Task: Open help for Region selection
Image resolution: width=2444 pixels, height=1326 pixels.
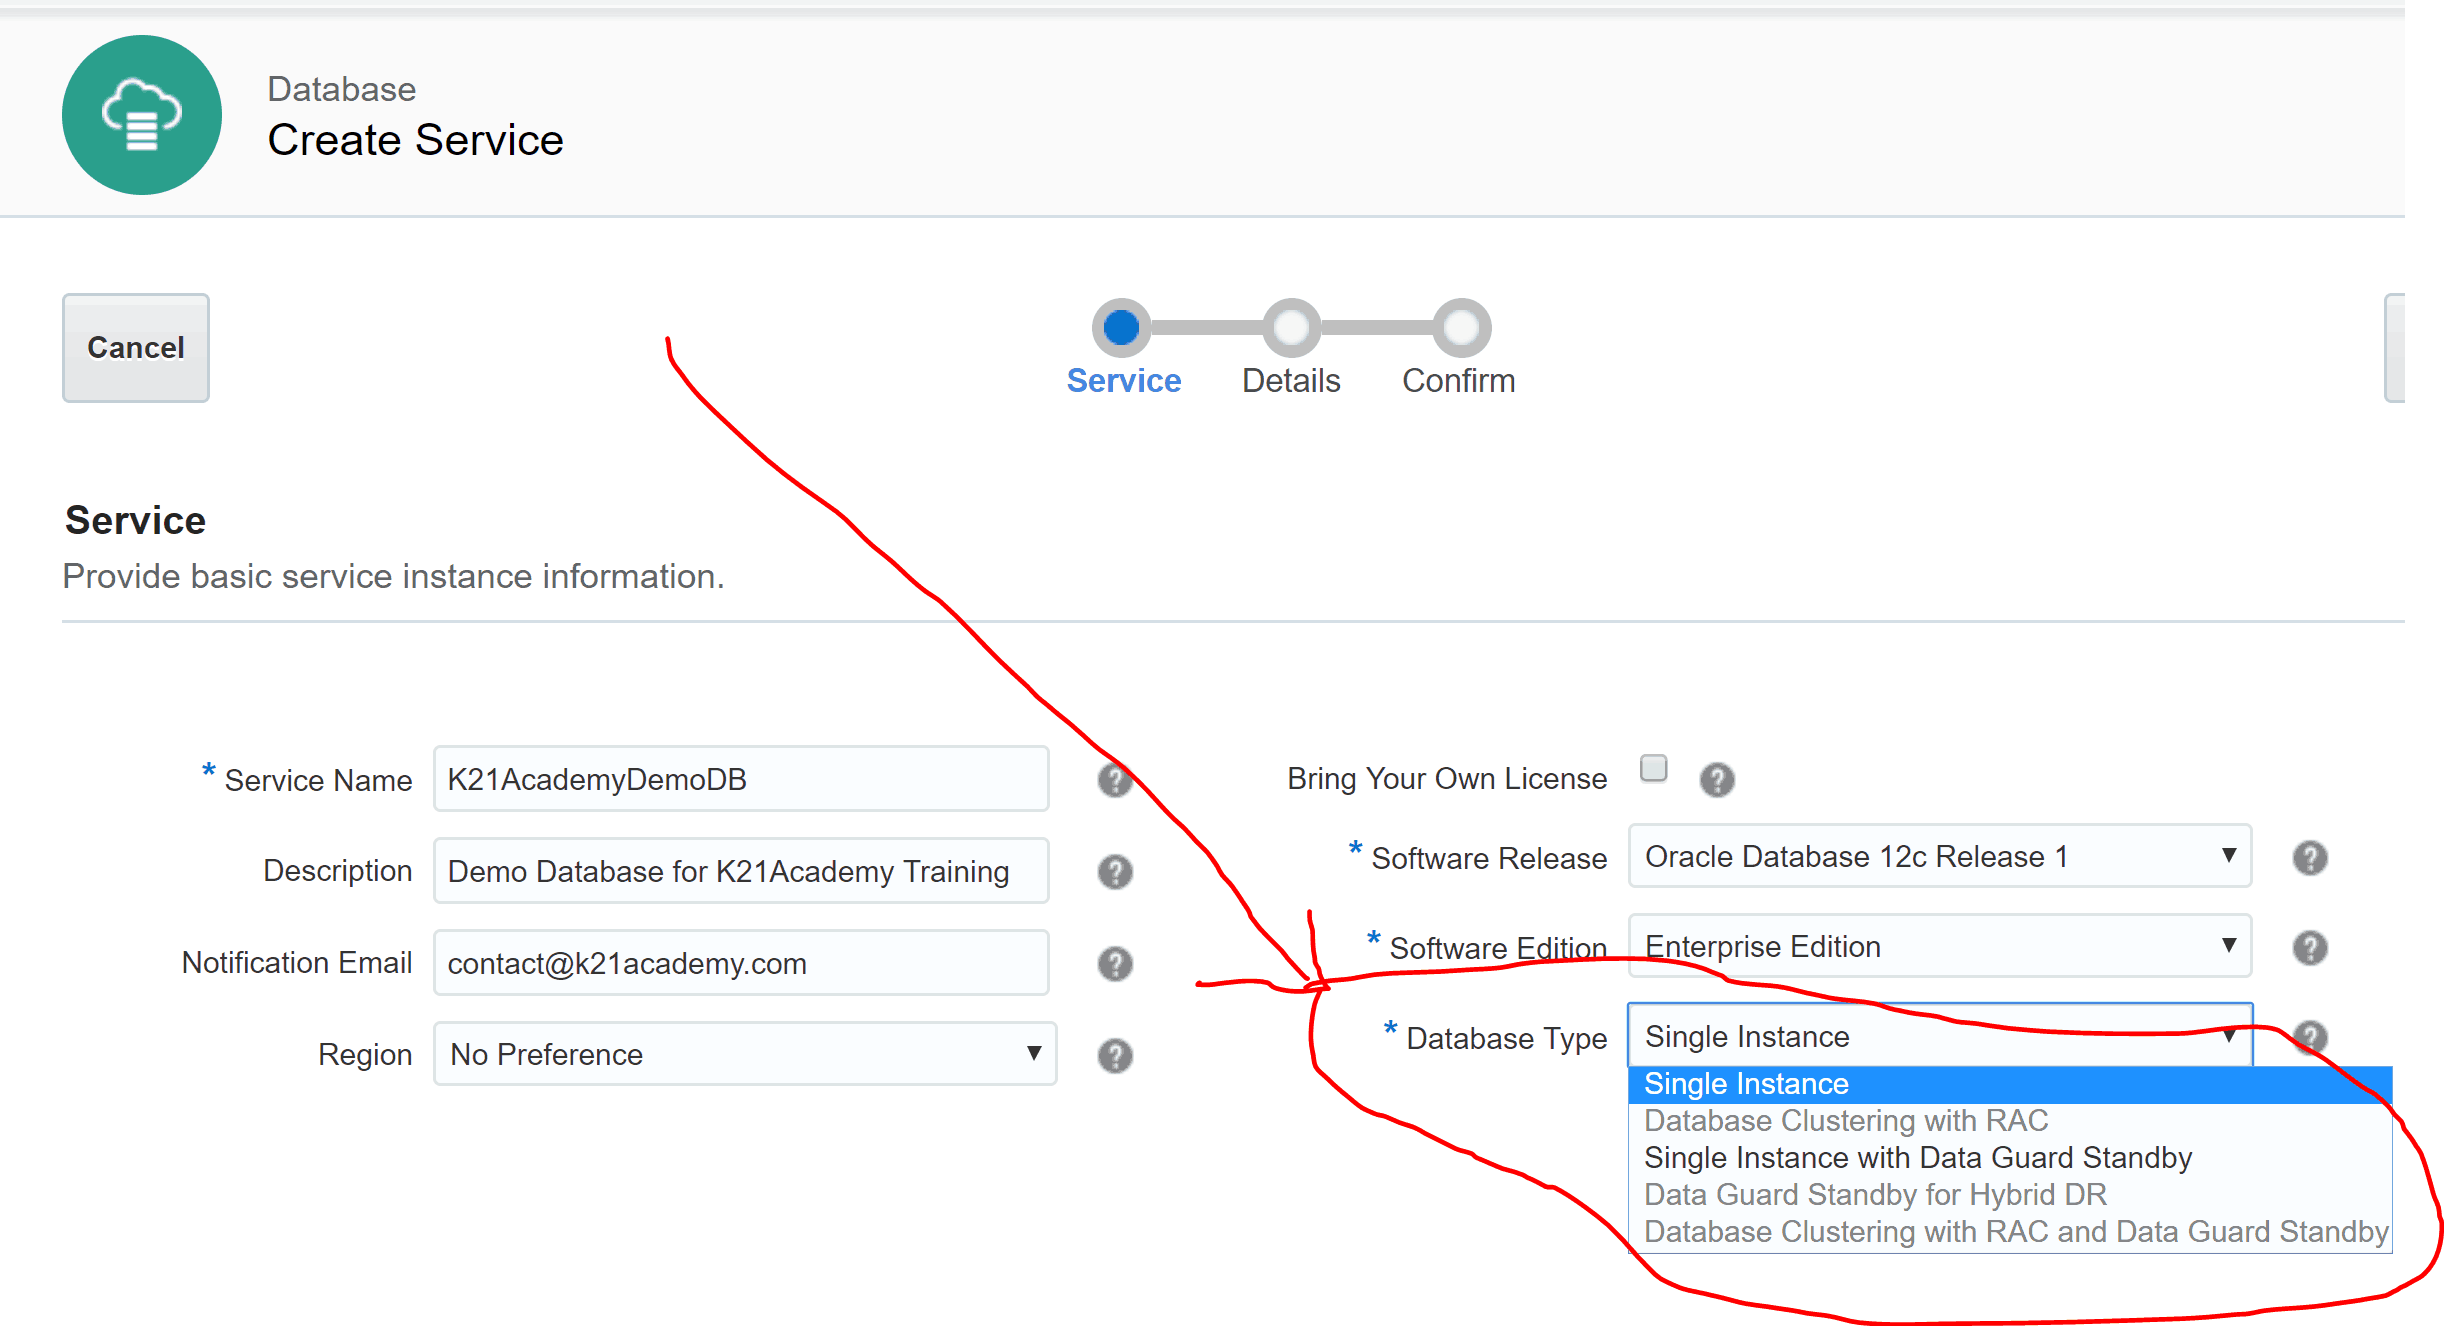Action: (x=1114, y=1054)
